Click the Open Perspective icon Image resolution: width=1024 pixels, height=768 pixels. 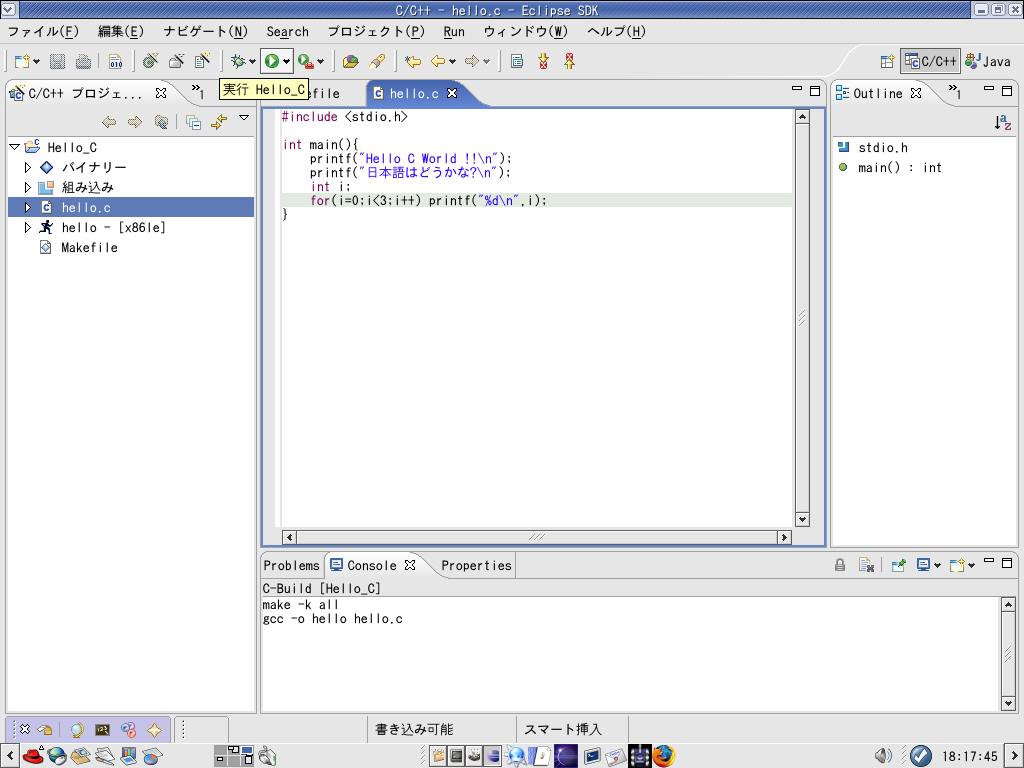(x=887, y=61)
